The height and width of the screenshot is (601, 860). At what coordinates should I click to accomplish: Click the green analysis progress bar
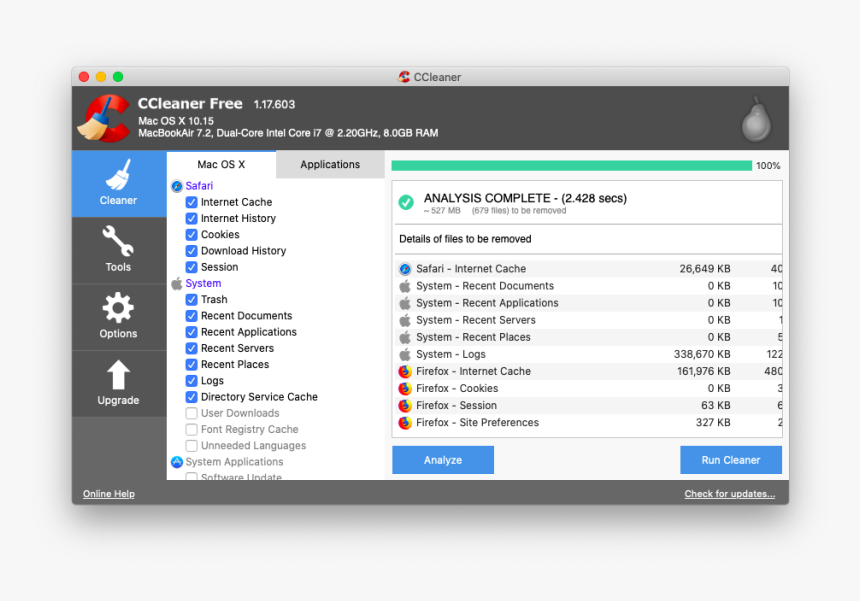point(572,166)
